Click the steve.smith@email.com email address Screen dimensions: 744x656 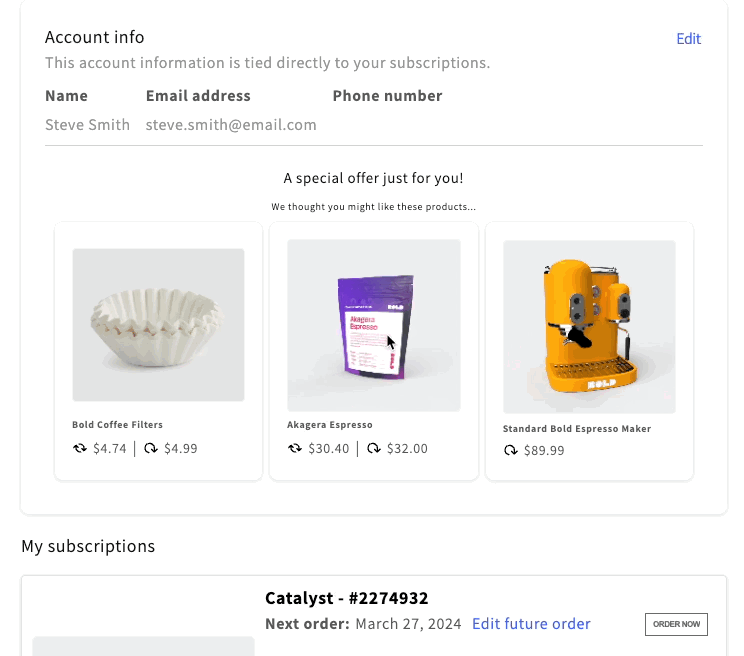(x=231, y=125)
